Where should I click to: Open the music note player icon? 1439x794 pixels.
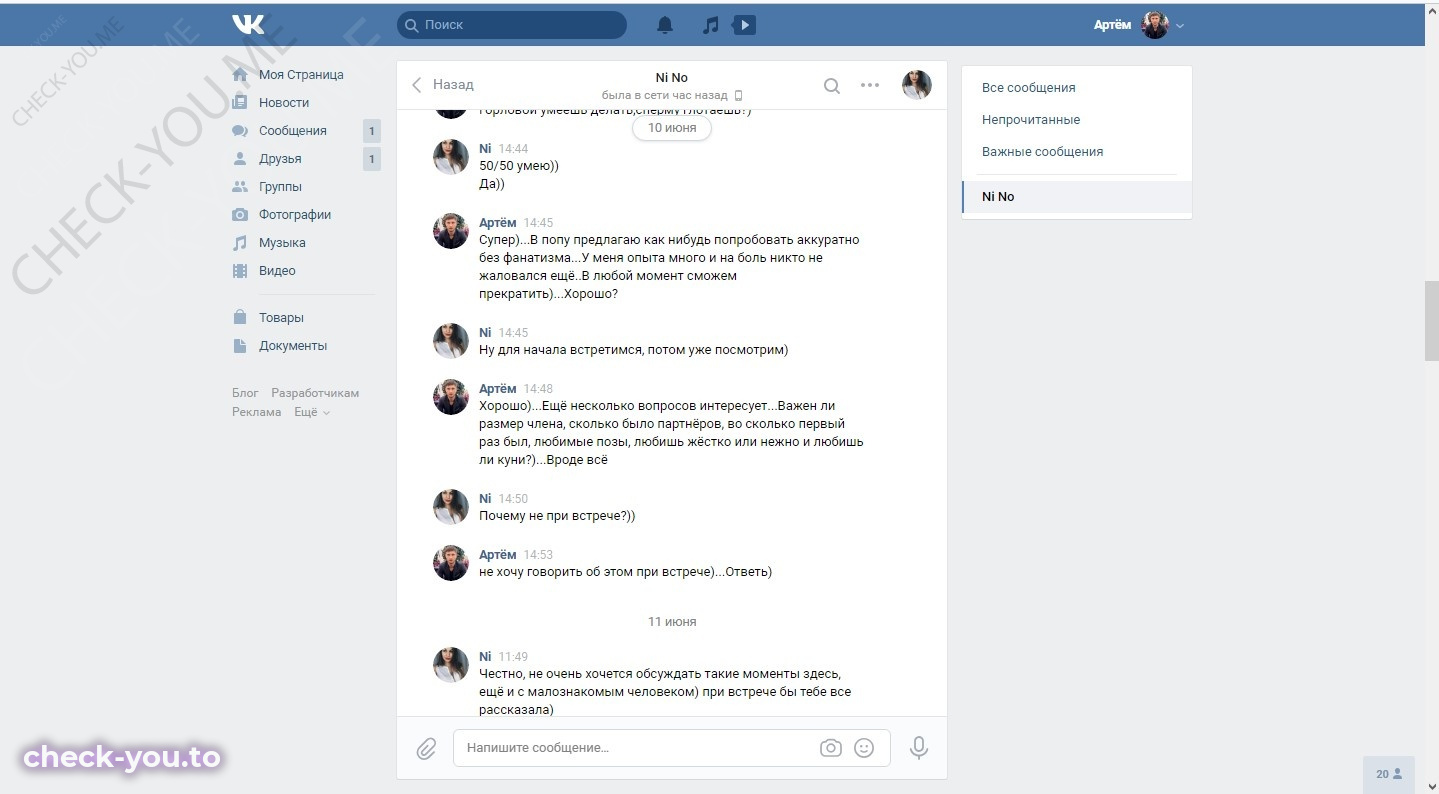[710, 25]
